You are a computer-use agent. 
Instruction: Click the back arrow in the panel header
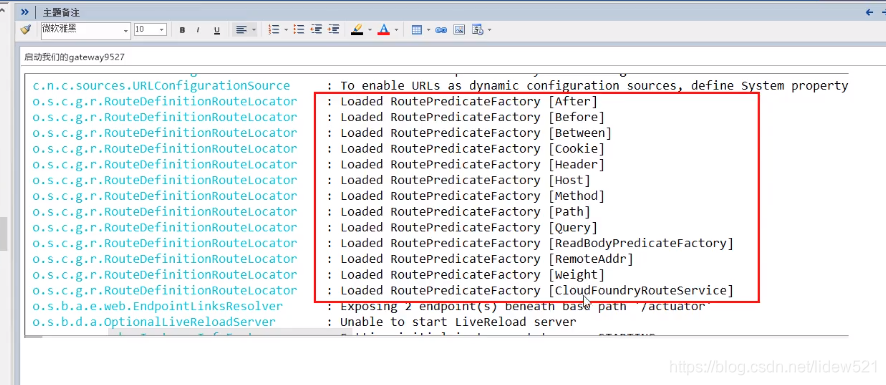(x=870, y=12)
